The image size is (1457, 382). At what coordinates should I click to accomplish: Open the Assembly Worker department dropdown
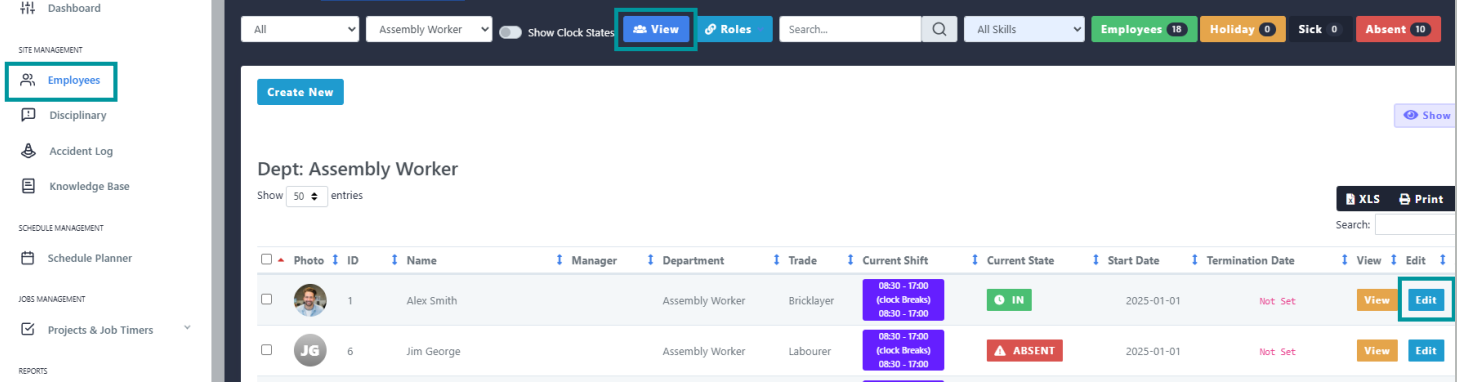tap(429, 30)
